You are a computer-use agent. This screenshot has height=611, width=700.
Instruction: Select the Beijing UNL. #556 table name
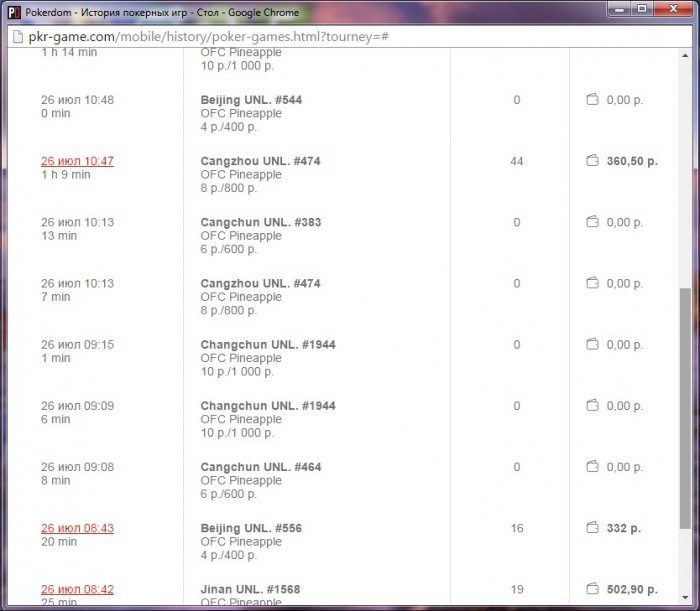251,528
